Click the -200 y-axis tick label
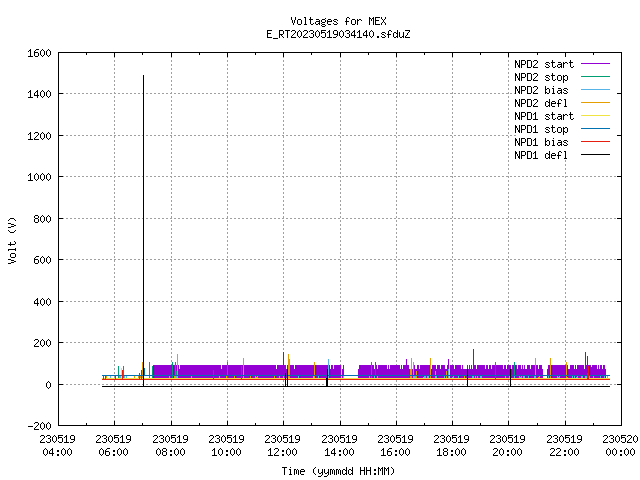Screen dimensions: 640x480 tap(39, 426)
